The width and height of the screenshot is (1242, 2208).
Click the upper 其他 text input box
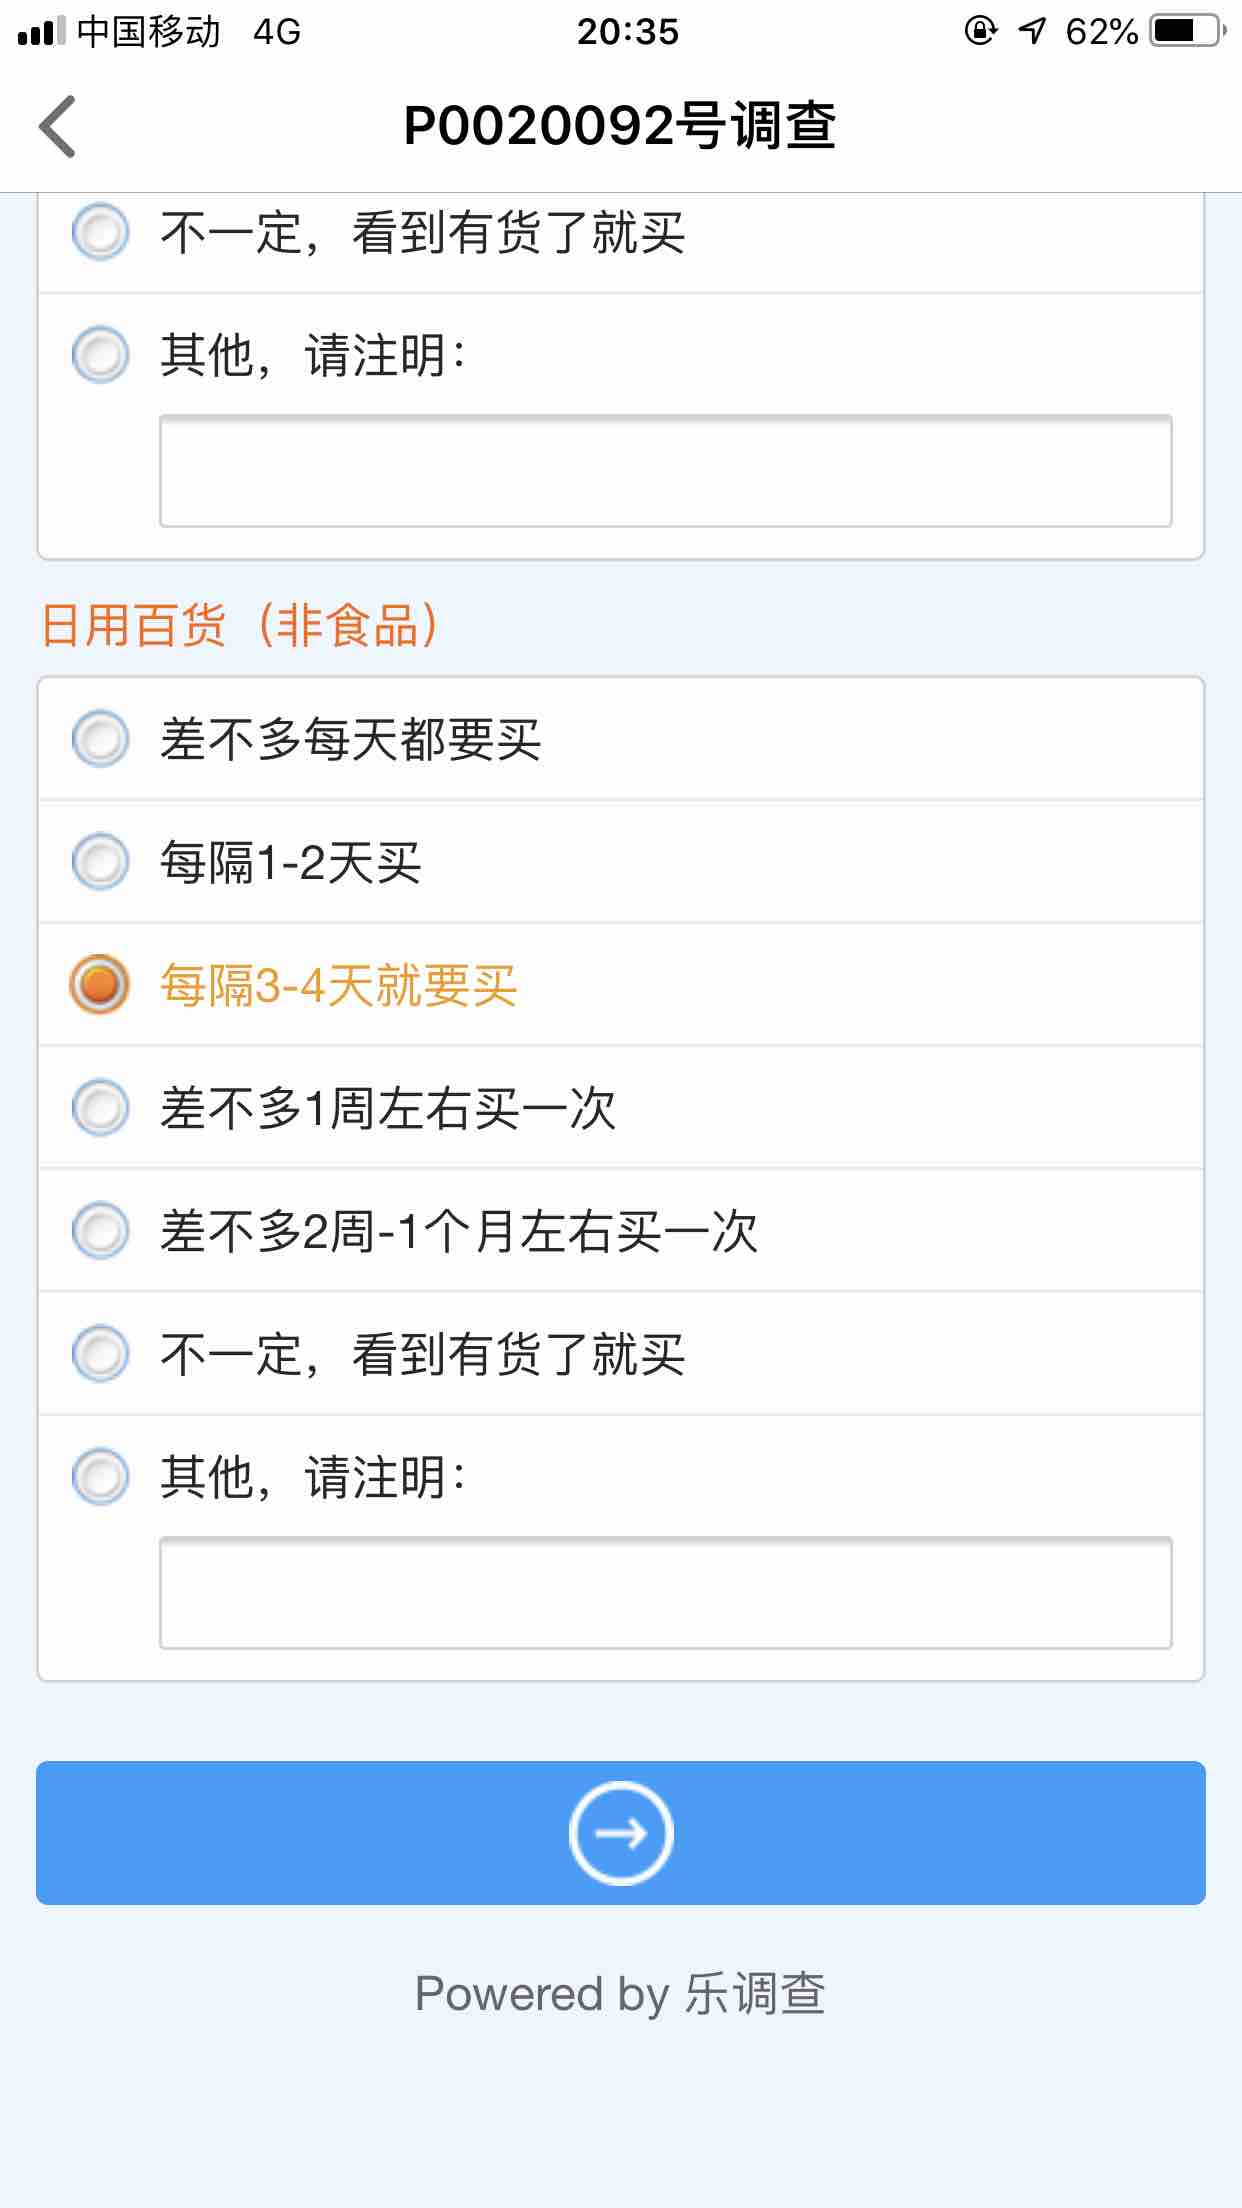(665, 471)
